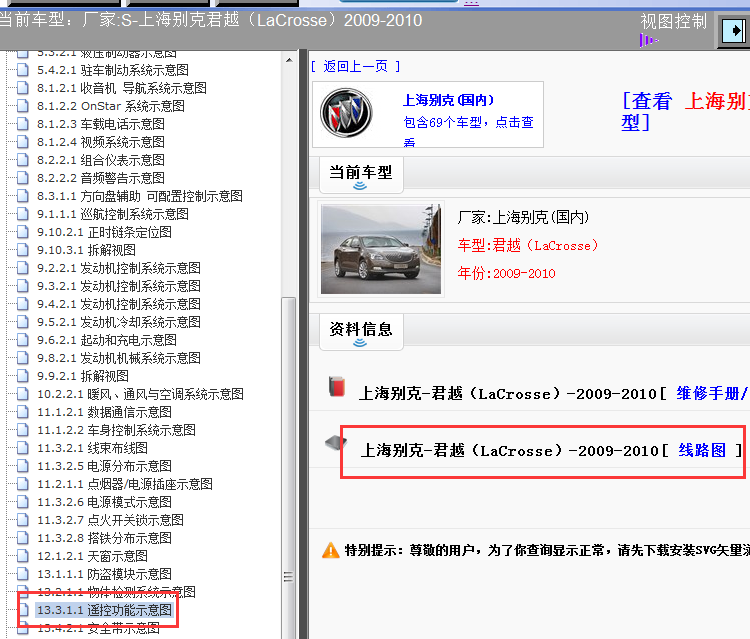Viewport: 750px width, 639px height.
Task: Select 9.10.2.1 正时链条定位图
Action: [x=104, y=232]
